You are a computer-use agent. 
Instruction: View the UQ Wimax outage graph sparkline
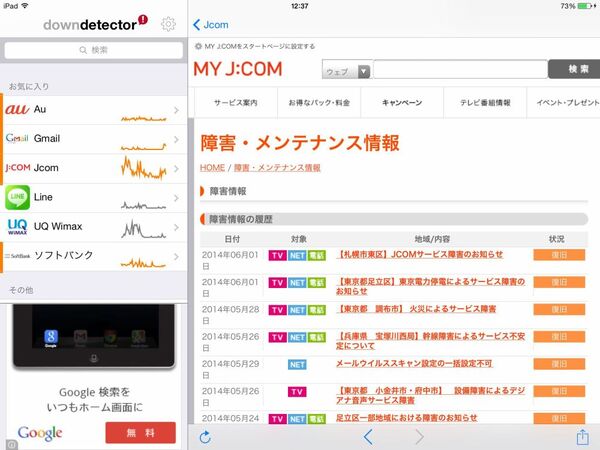(144, 228)
